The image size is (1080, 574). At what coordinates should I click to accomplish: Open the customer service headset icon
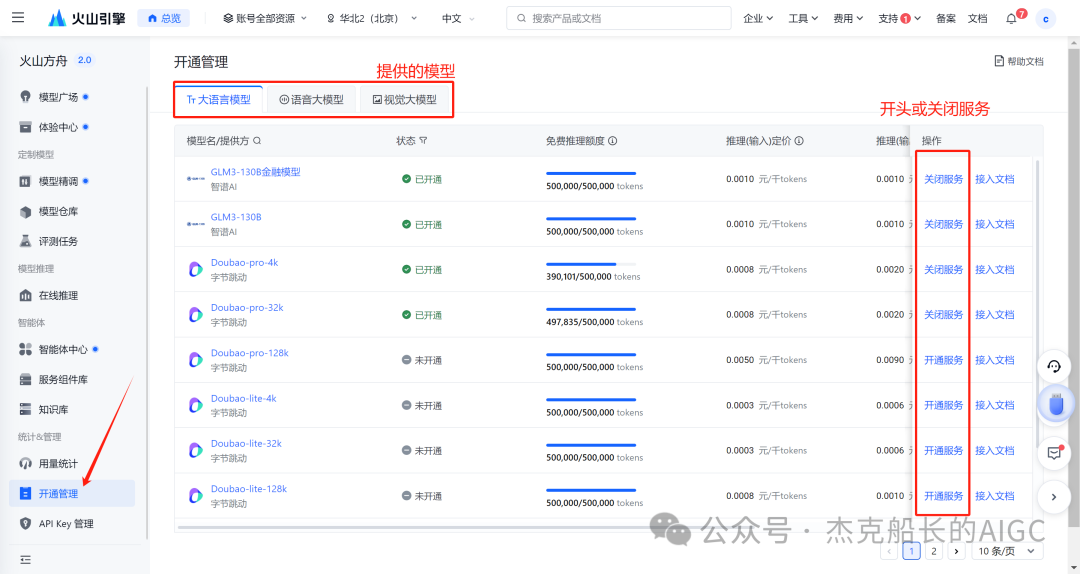1054,366
